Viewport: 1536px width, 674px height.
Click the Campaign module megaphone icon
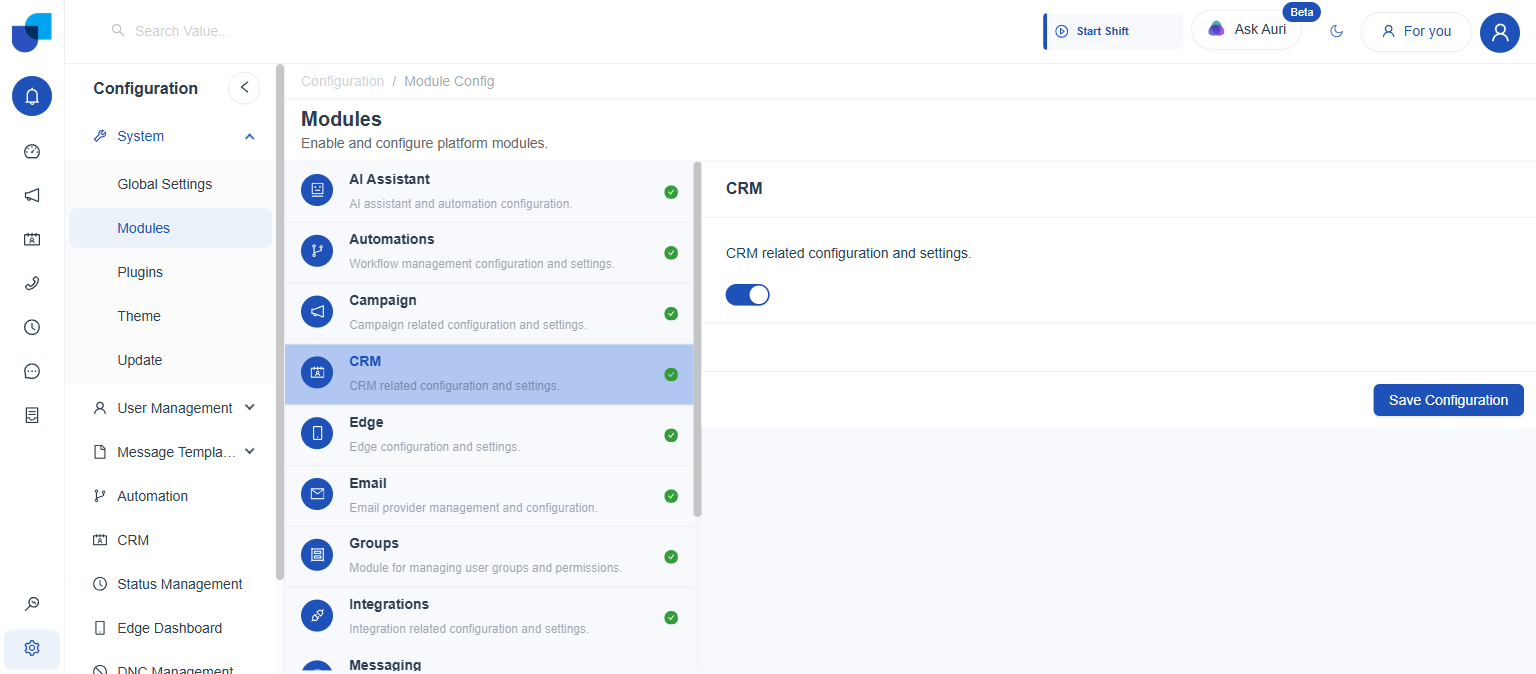317,312
